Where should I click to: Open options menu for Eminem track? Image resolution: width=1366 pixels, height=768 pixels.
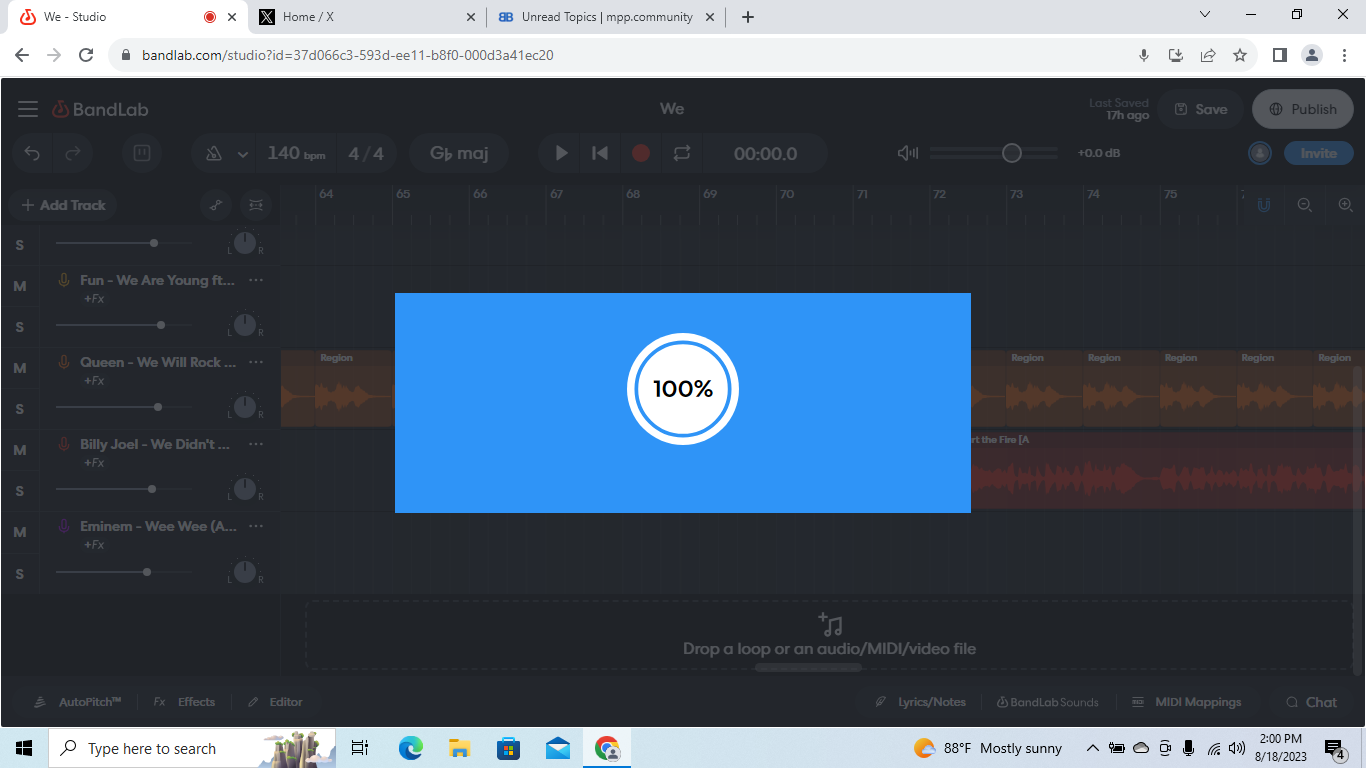[x=256, y=527]
